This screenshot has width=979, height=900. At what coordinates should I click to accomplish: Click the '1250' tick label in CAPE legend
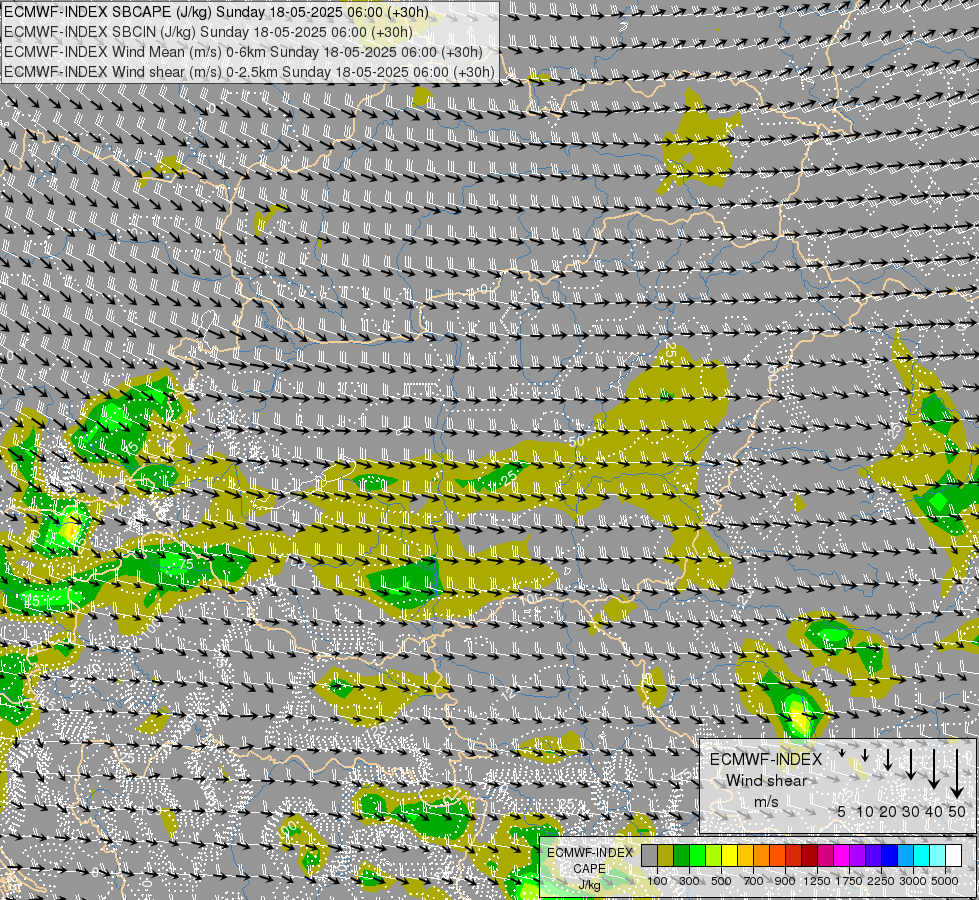pyautogui.click(x=817, y=881)
